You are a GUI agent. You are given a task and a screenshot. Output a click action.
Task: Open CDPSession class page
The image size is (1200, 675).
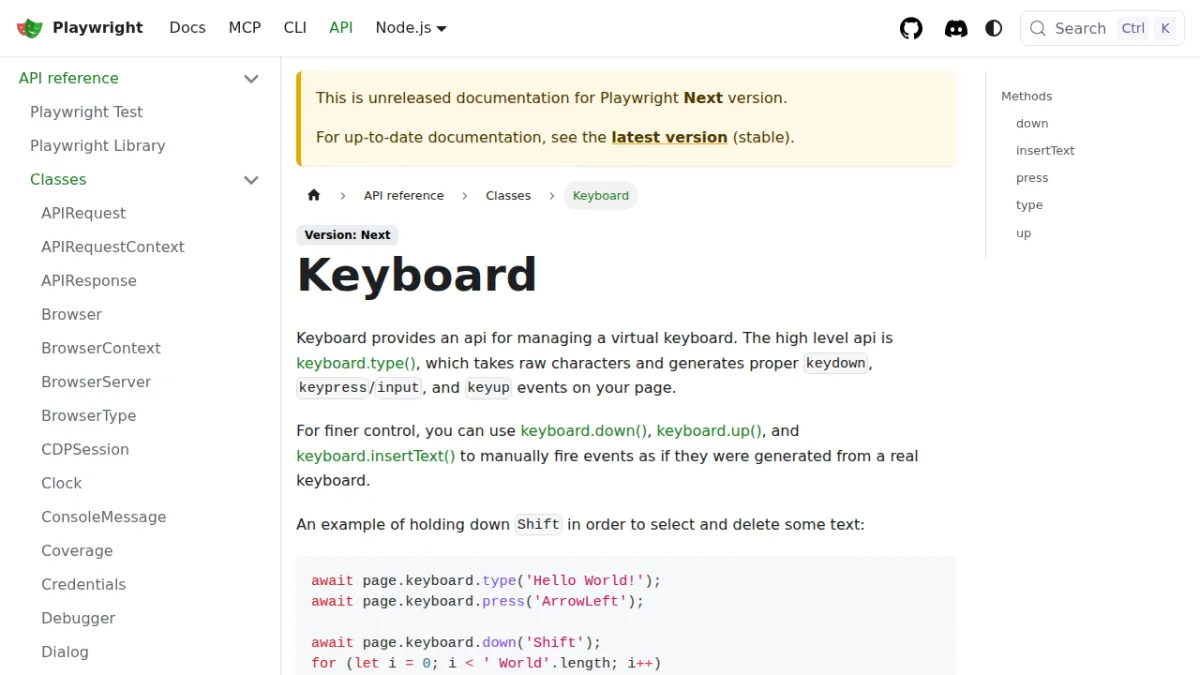[85, 450]
